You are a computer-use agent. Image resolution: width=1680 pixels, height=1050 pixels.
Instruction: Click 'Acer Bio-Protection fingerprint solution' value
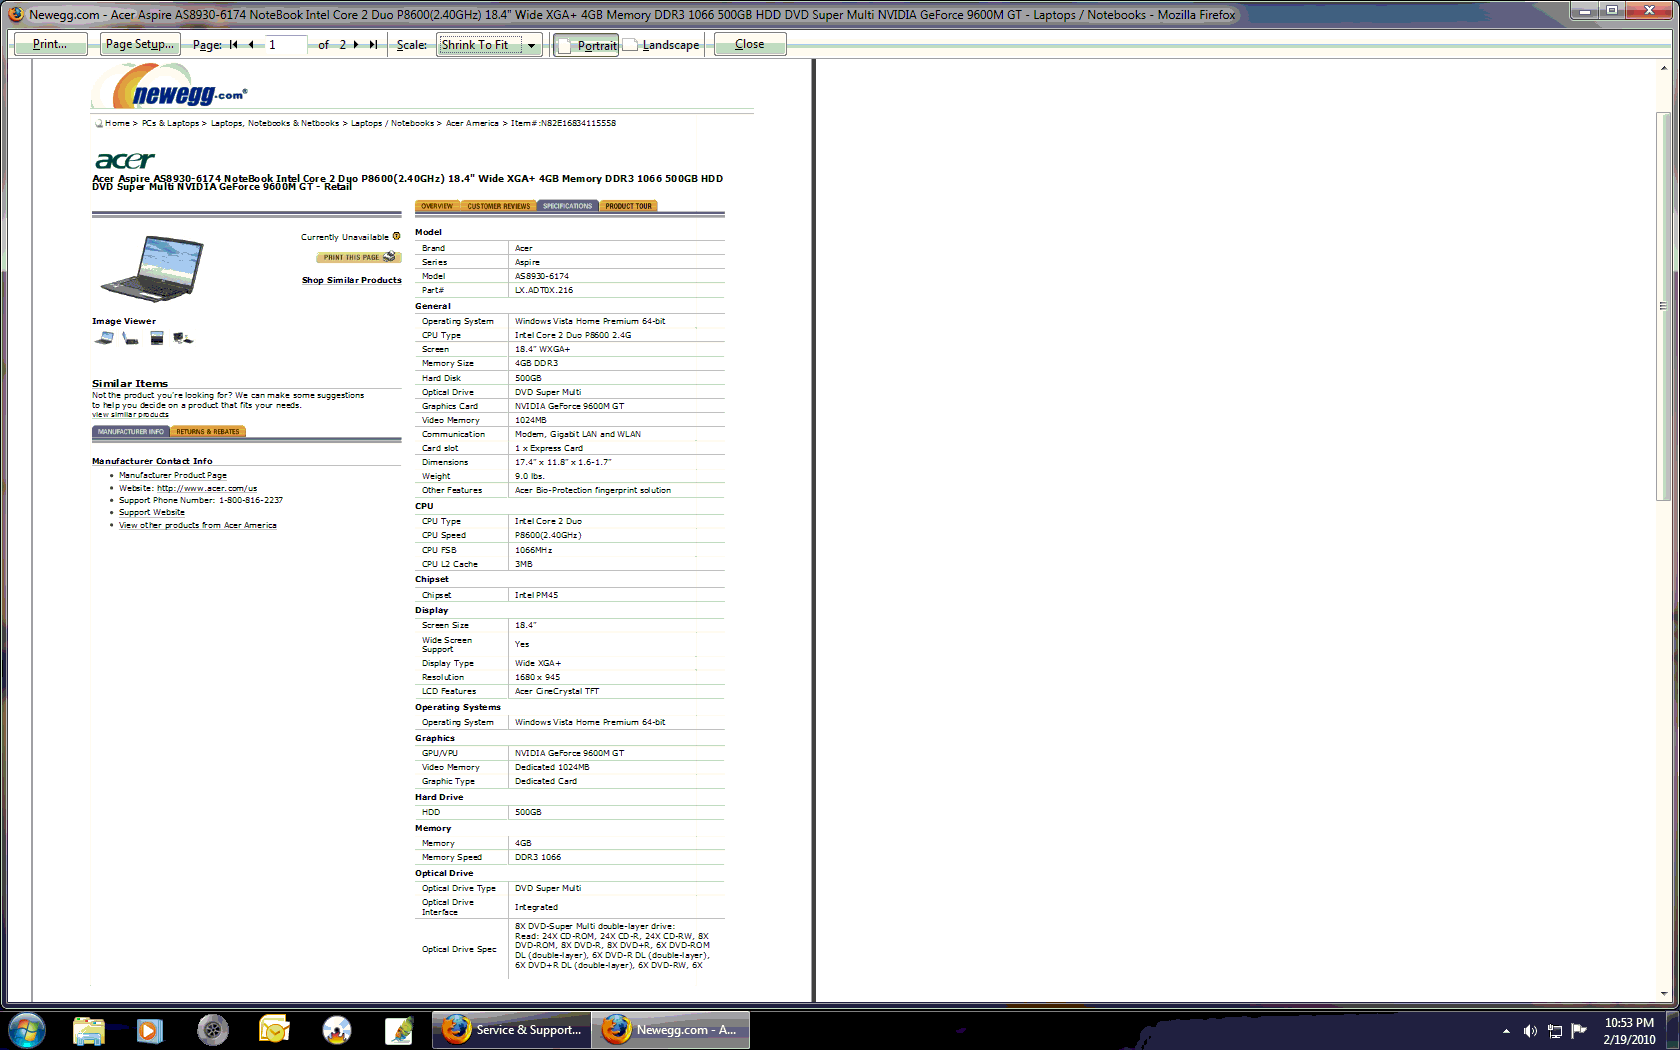[593, 491]
